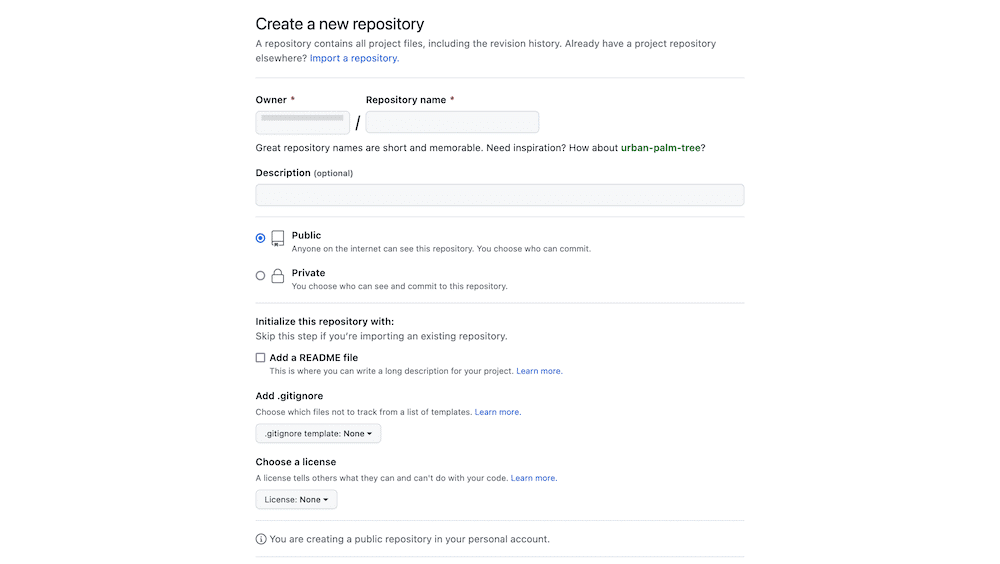Select the Public radio button
The height and width of the screenshot is (564, 1000).
(261, 238)
